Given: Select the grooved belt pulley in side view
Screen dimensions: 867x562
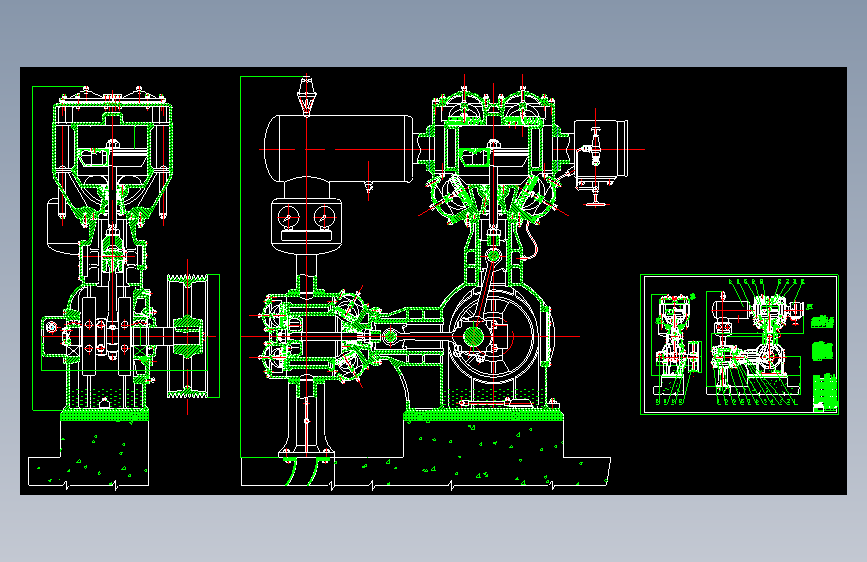Looking at the screenshot, I should [x=187, y=336].
